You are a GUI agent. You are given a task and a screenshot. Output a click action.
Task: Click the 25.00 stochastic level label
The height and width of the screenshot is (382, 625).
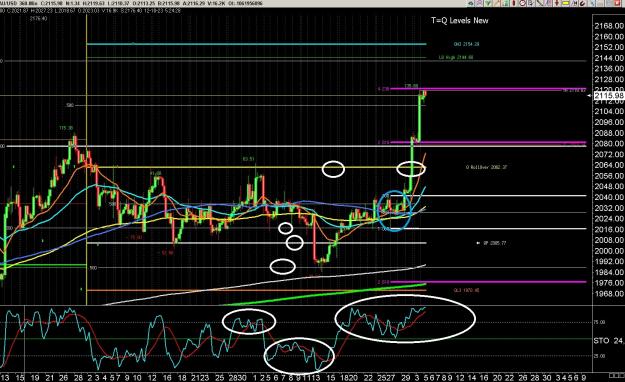click(x=599, y=356)
